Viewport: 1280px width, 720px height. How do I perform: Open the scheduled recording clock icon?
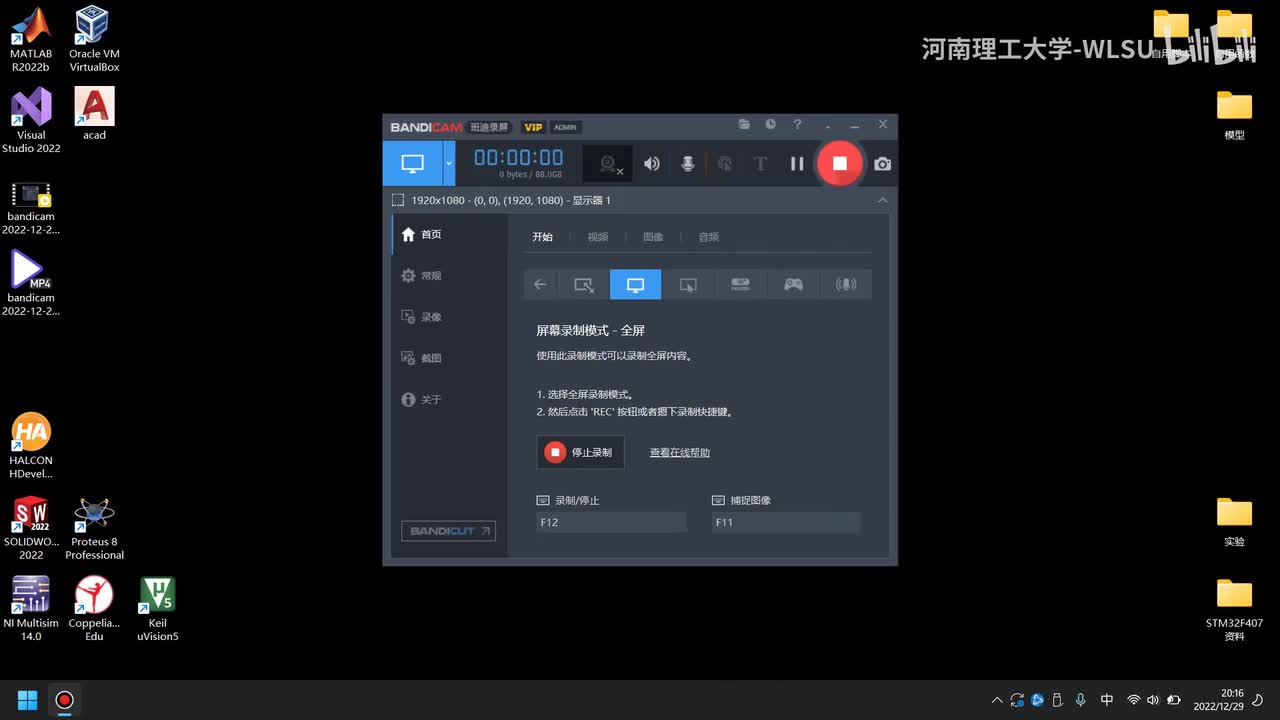771,125
